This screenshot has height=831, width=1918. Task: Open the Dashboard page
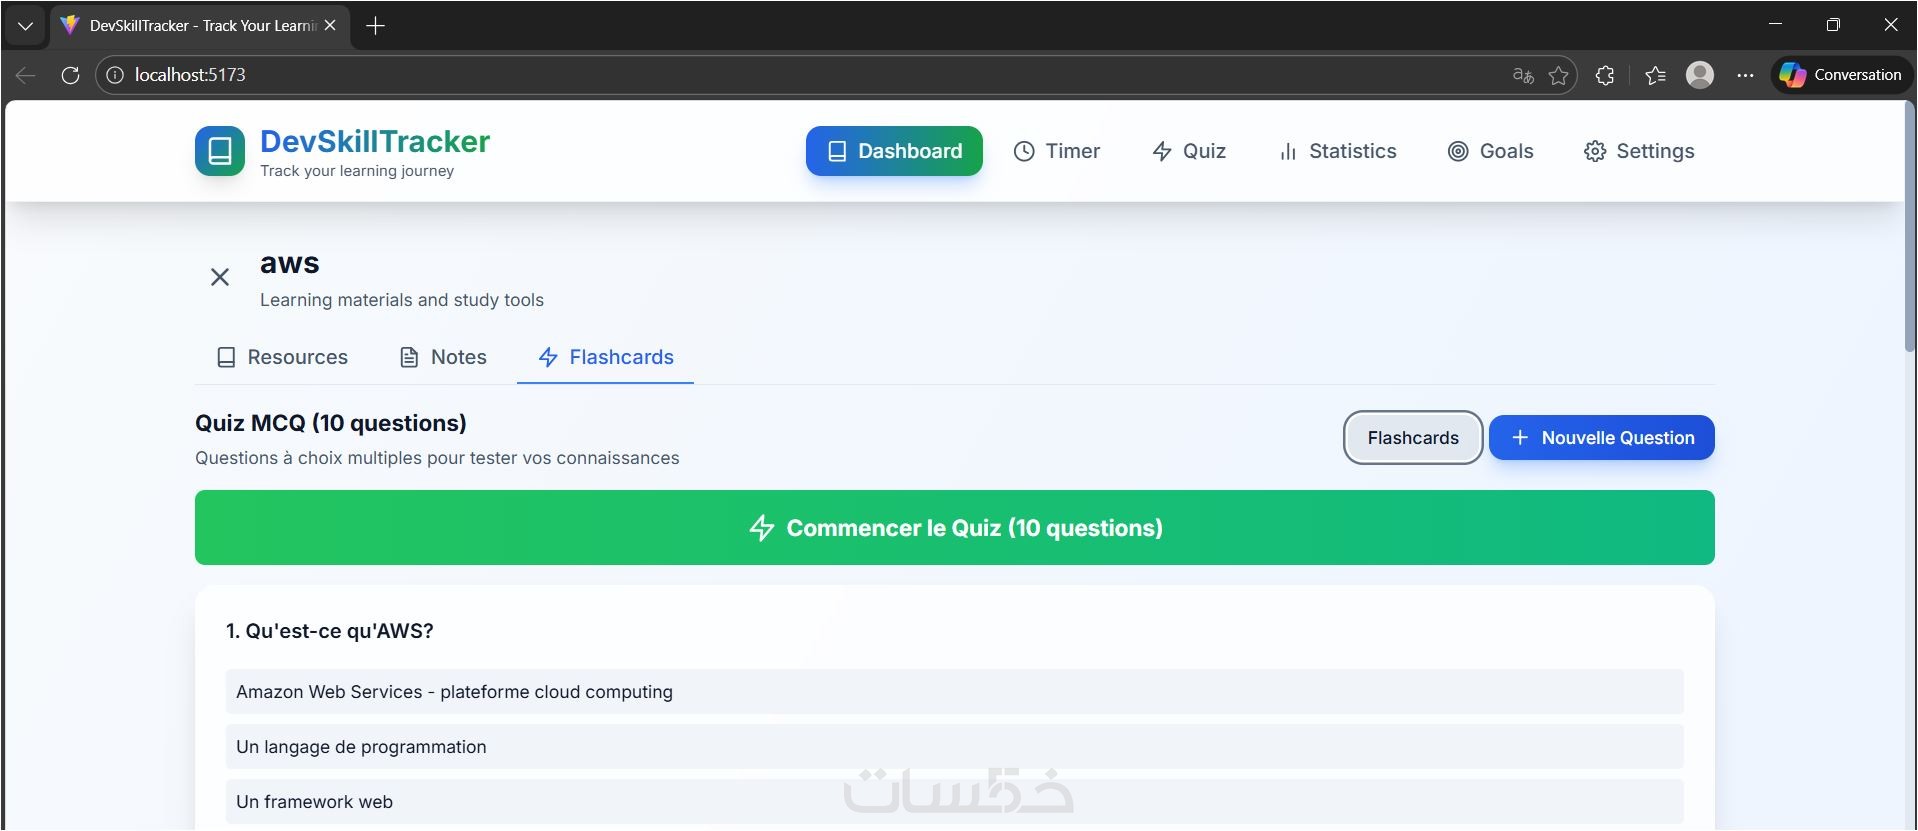pos(894,151)
